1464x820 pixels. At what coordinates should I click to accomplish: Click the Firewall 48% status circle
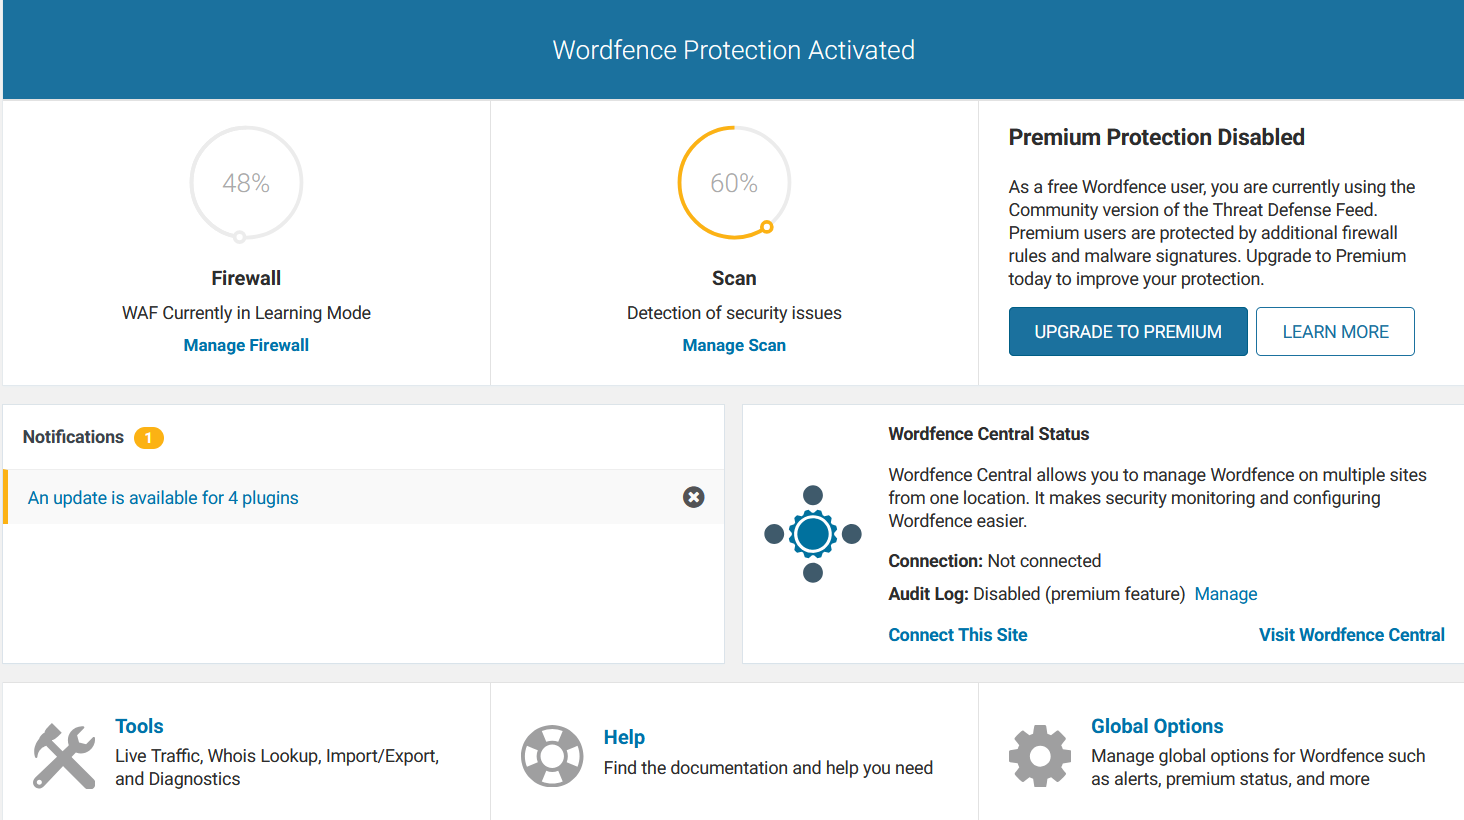coord(246,183)
